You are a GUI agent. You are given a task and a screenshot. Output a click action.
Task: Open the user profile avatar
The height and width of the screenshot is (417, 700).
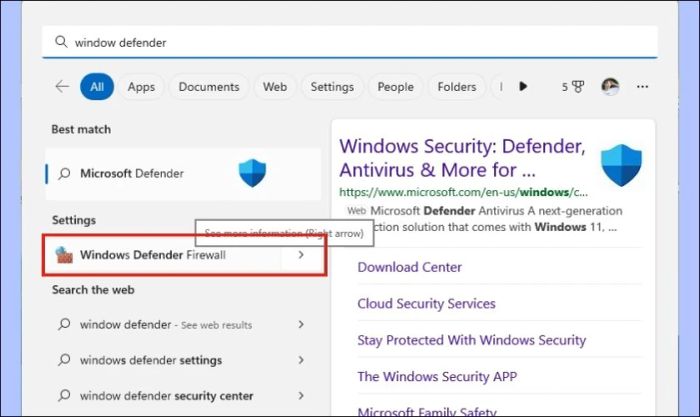610,86
